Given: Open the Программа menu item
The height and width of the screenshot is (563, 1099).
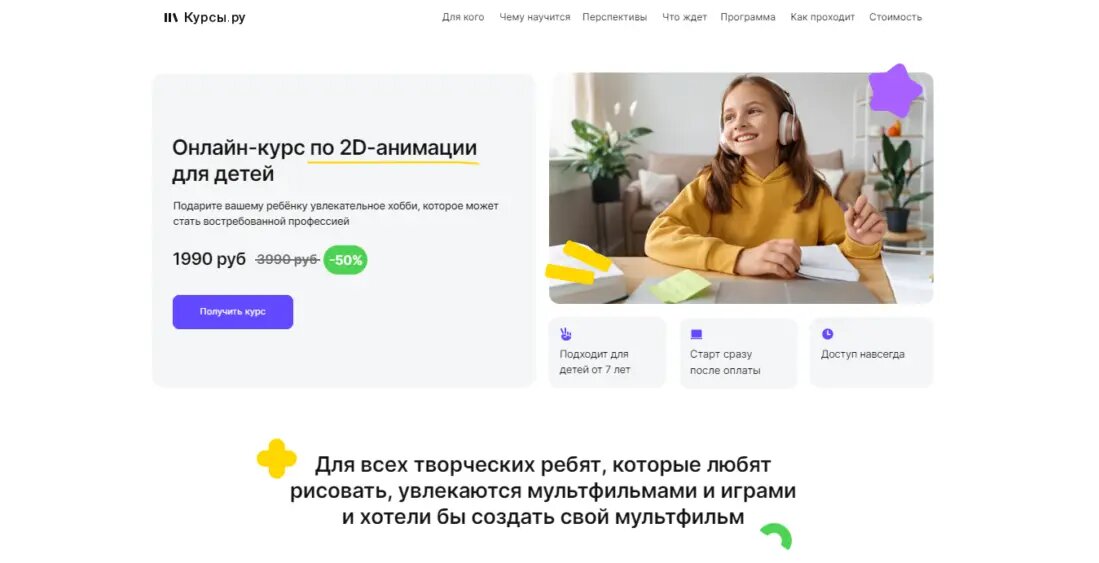Looking at the screenshot, I should click(x=748, y=18).
